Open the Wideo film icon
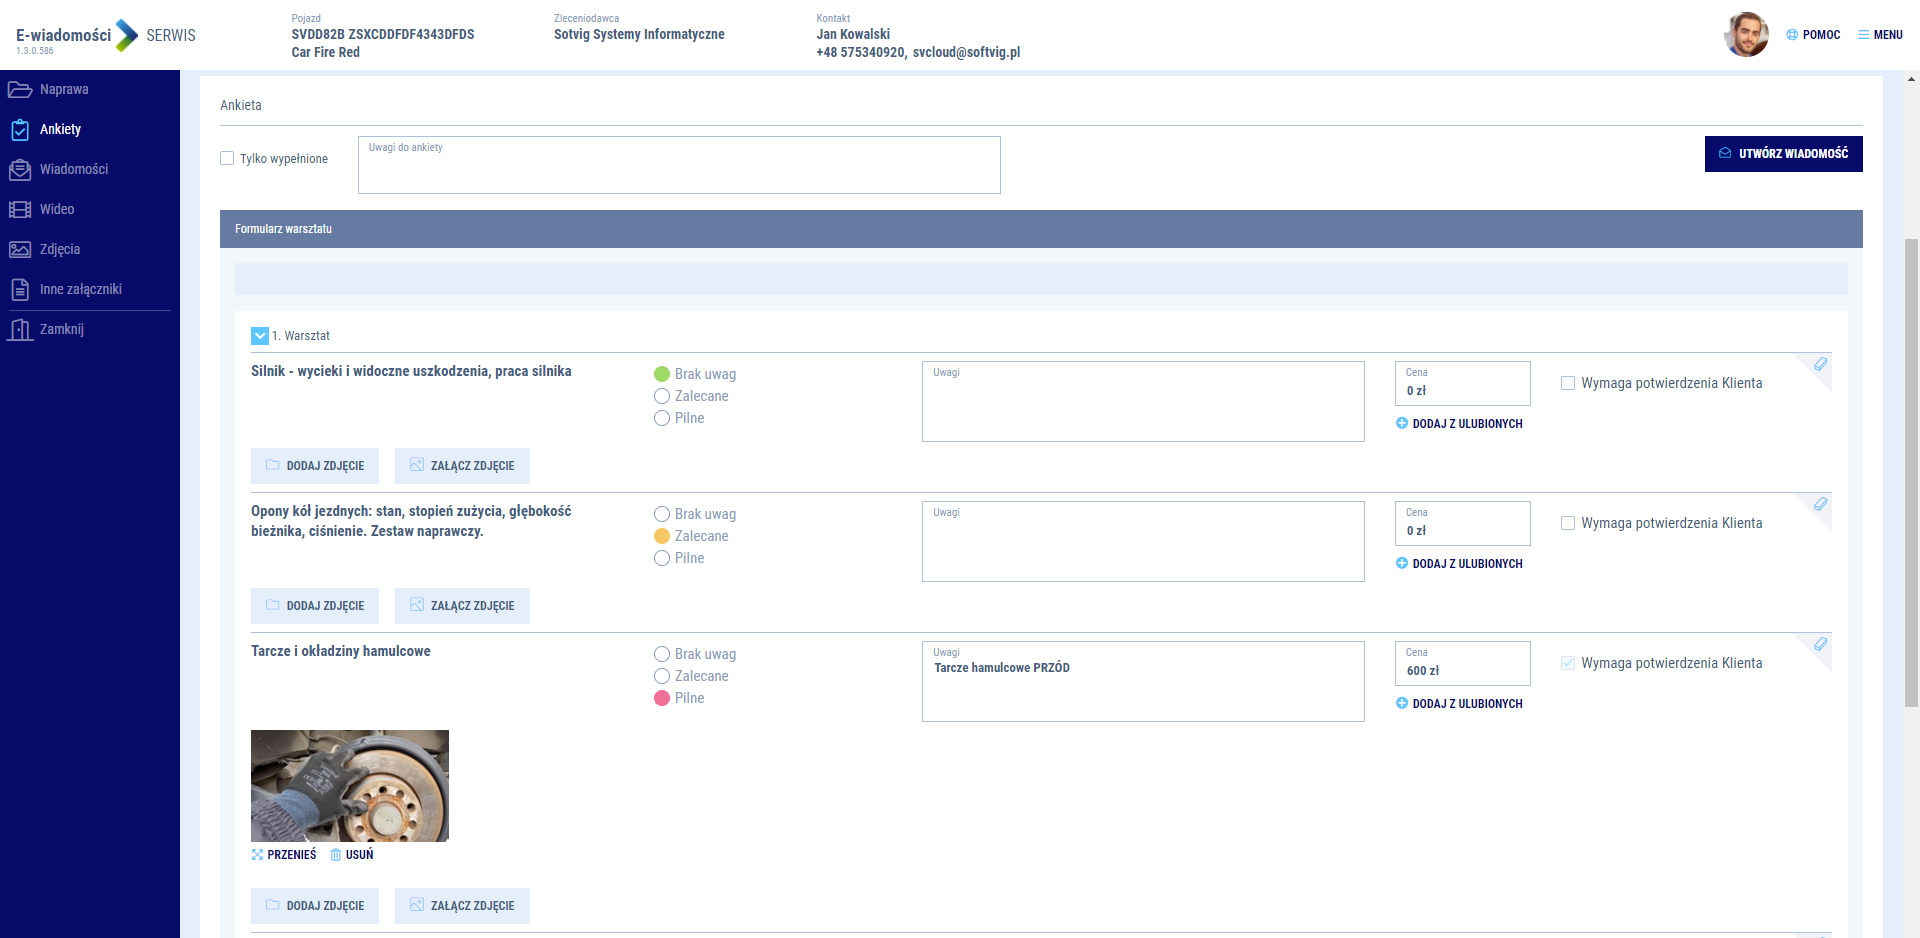Screen dimensions: 1920x938 point(20,210)
